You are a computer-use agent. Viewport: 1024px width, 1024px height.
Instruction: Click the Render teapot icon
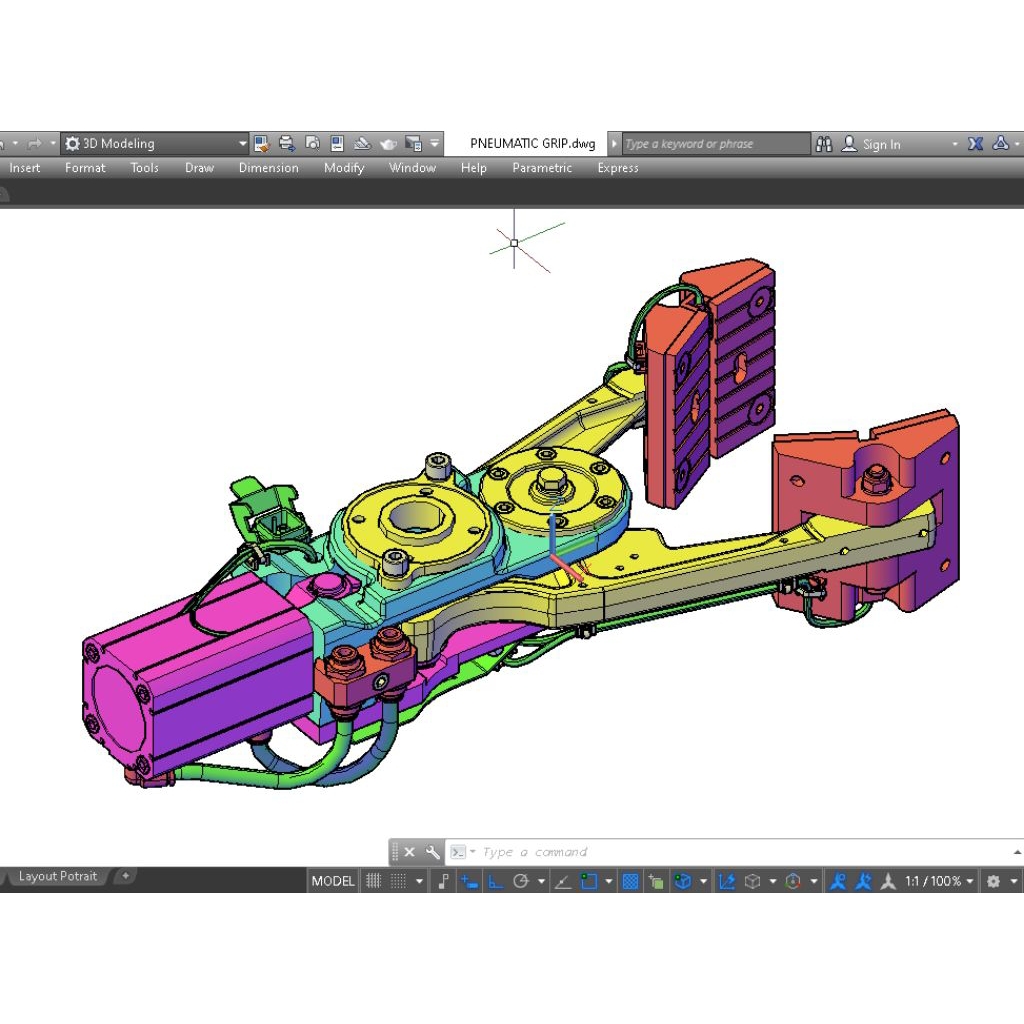(x=388, y=144)
